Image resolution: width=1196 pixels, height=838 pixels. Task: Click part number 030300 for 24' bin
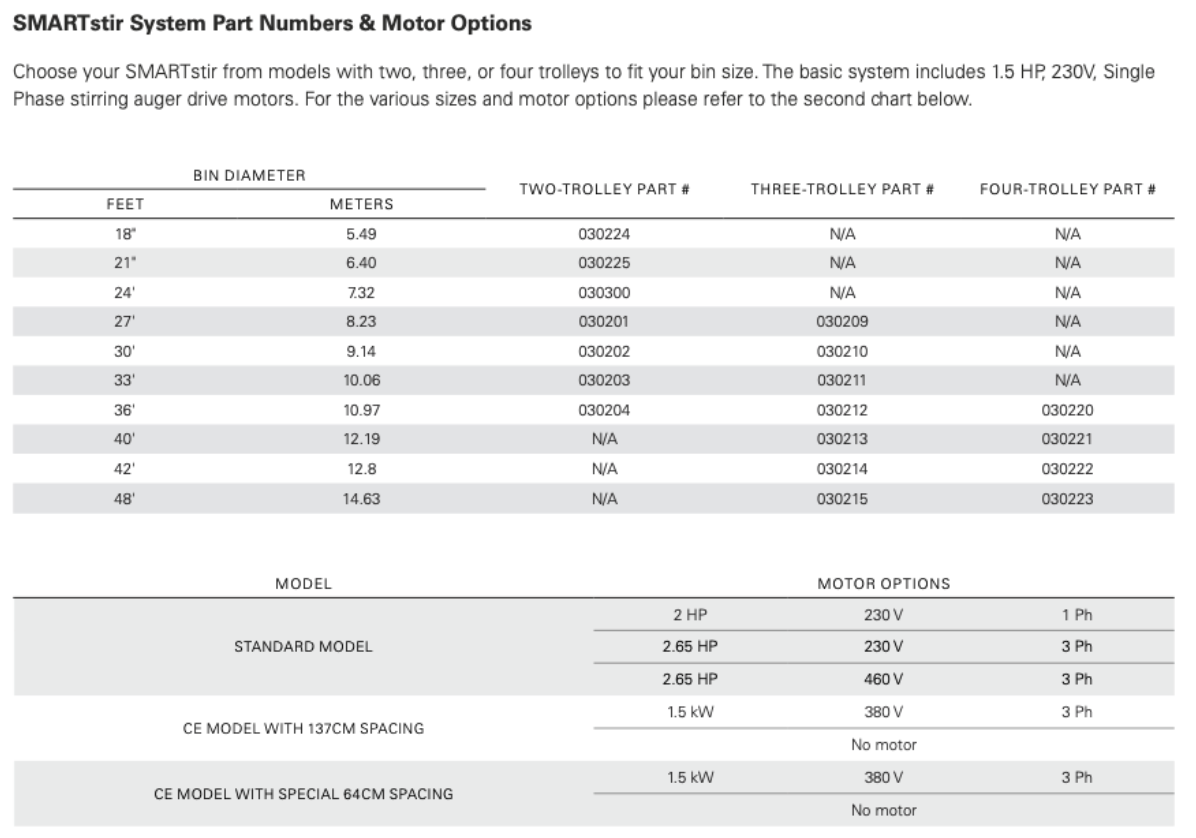point(604,294)
